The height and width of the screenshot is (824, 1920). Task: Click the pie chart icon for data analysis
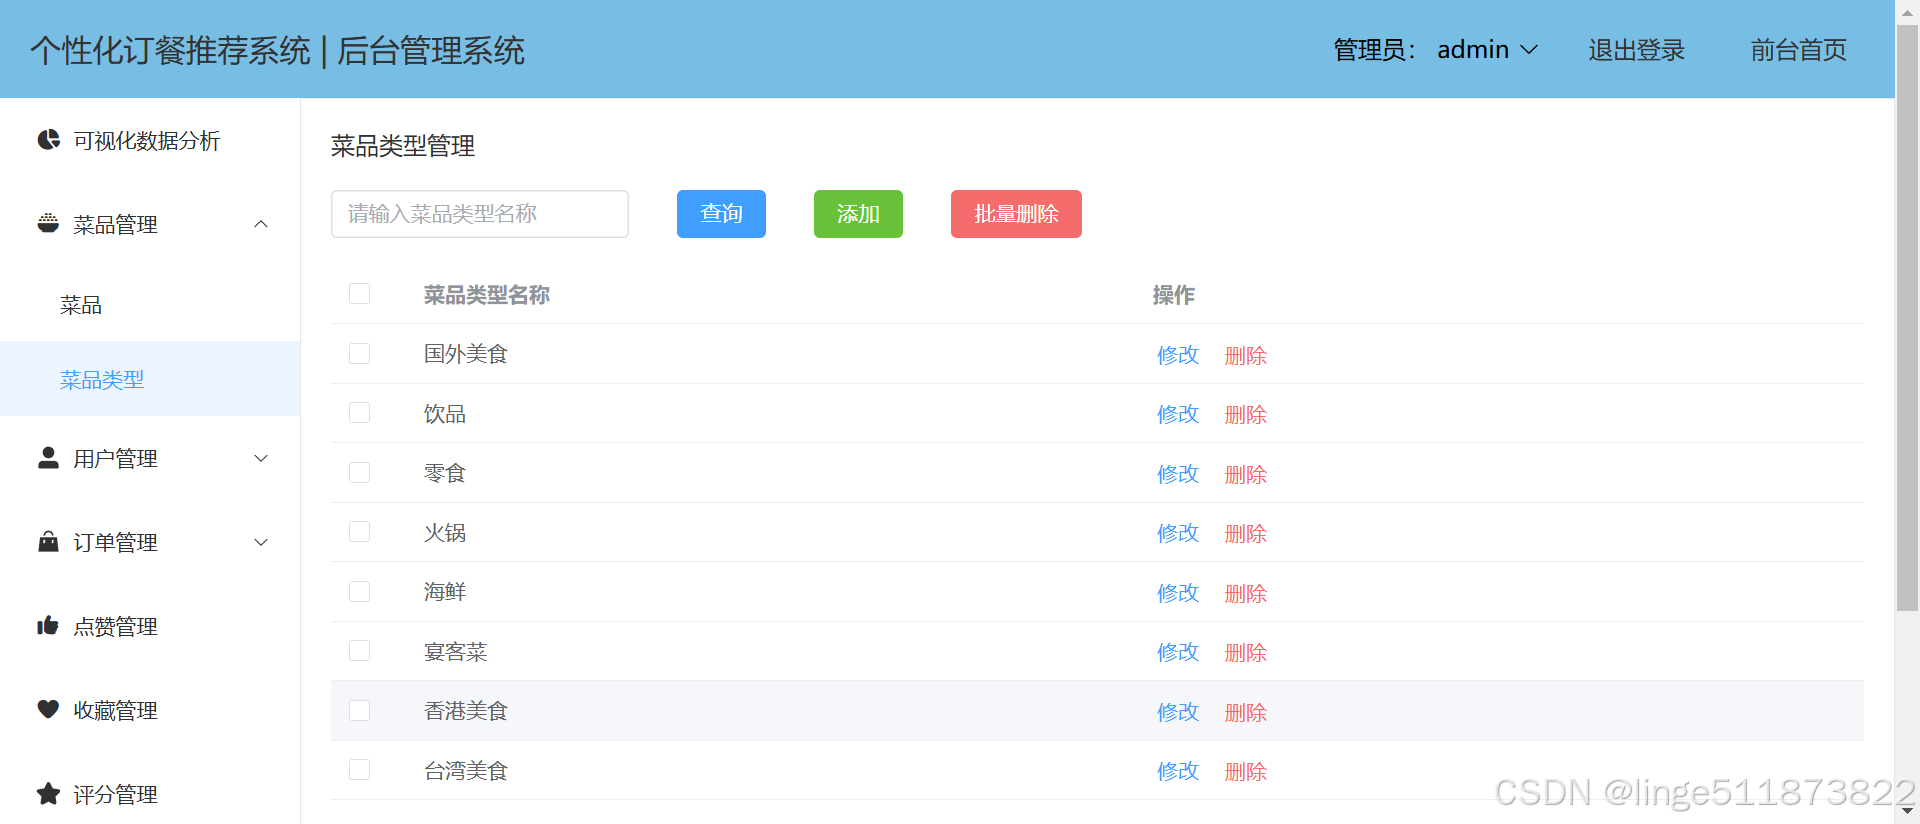tap(48, 140)
